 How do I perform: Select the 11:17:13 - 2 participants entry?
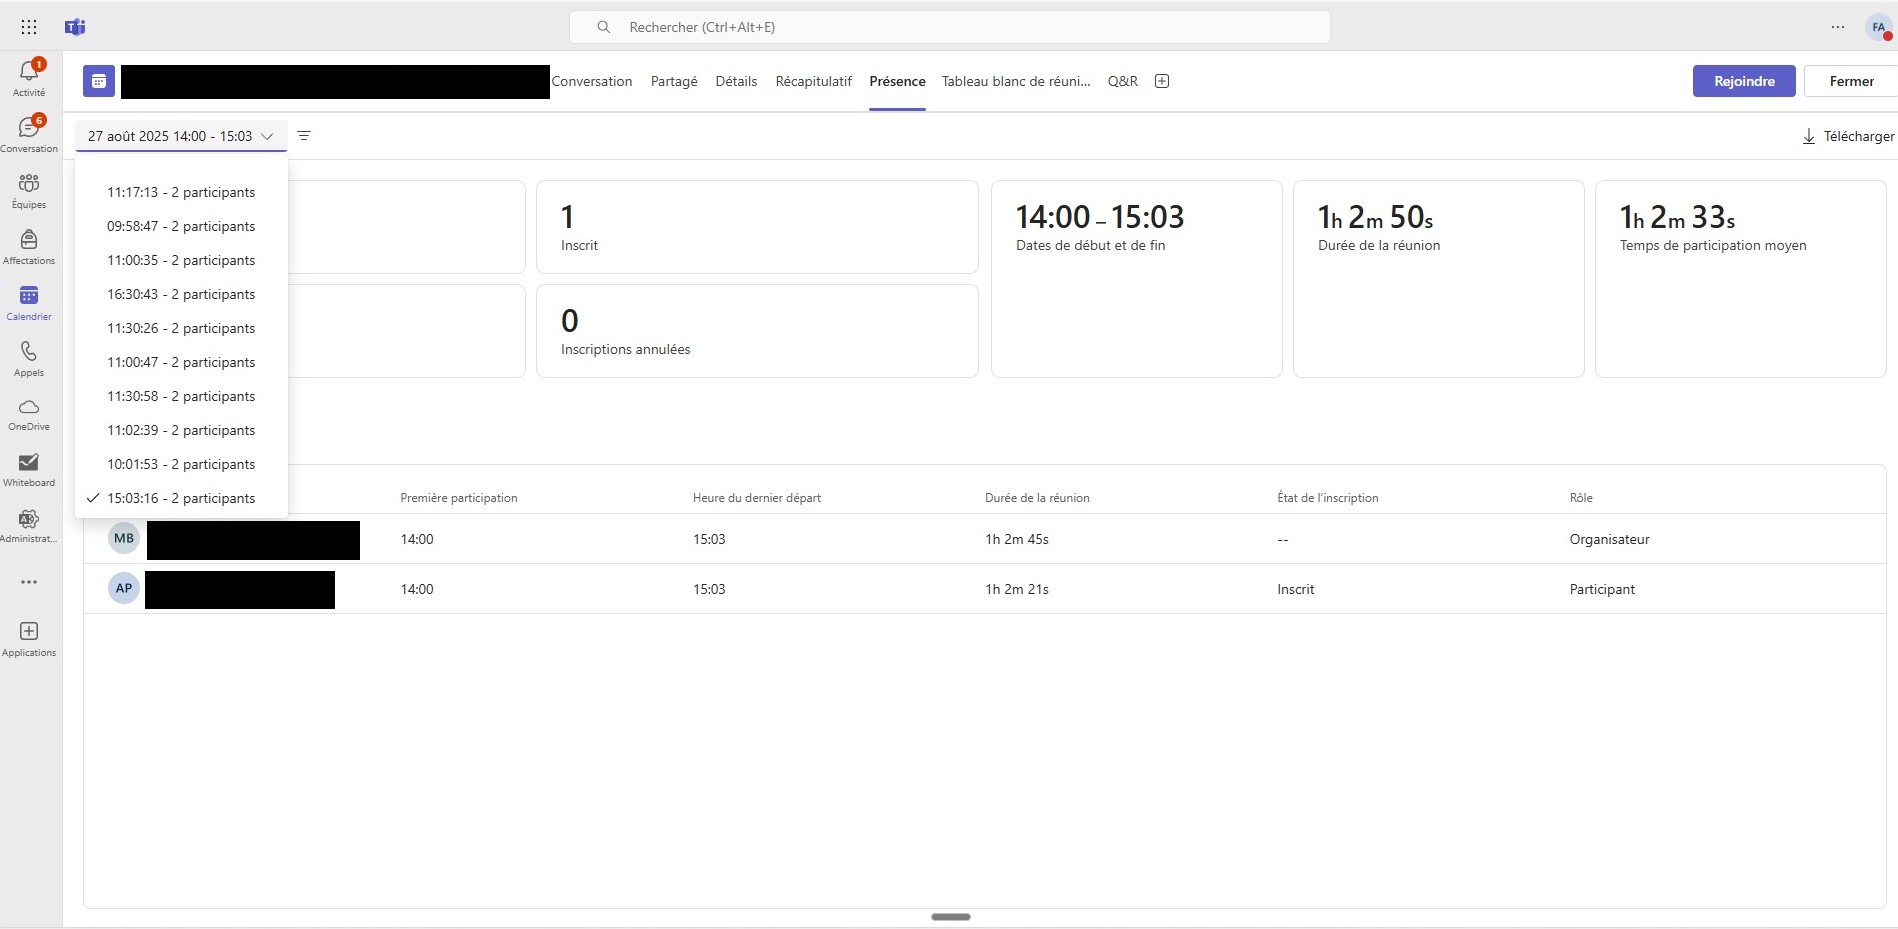(x=181, y=192)
